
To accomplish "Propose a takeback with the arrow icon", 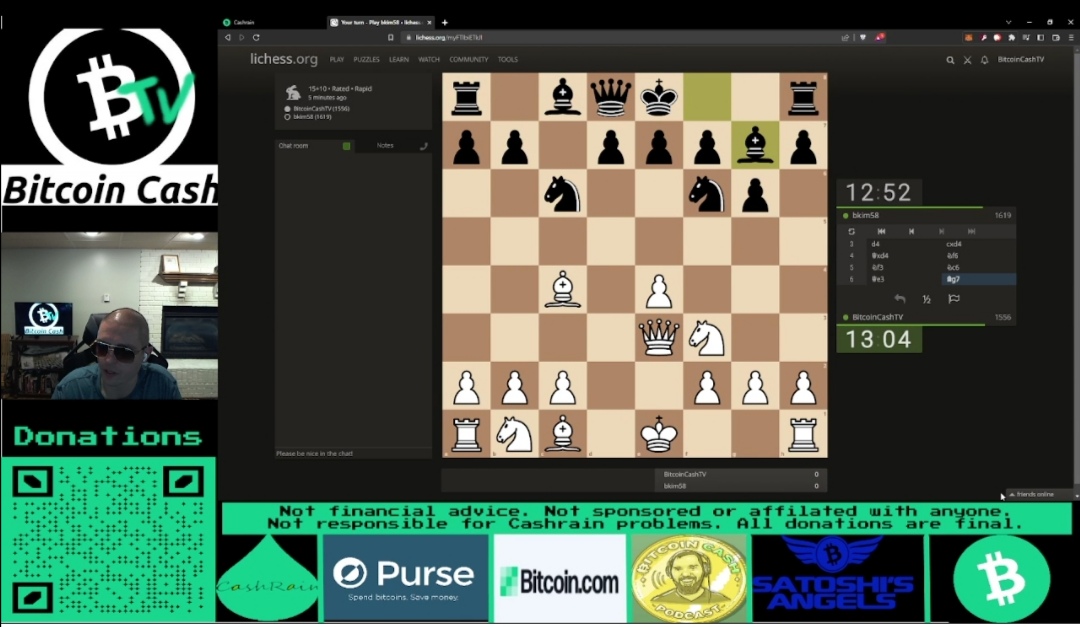I will [900, 298].
